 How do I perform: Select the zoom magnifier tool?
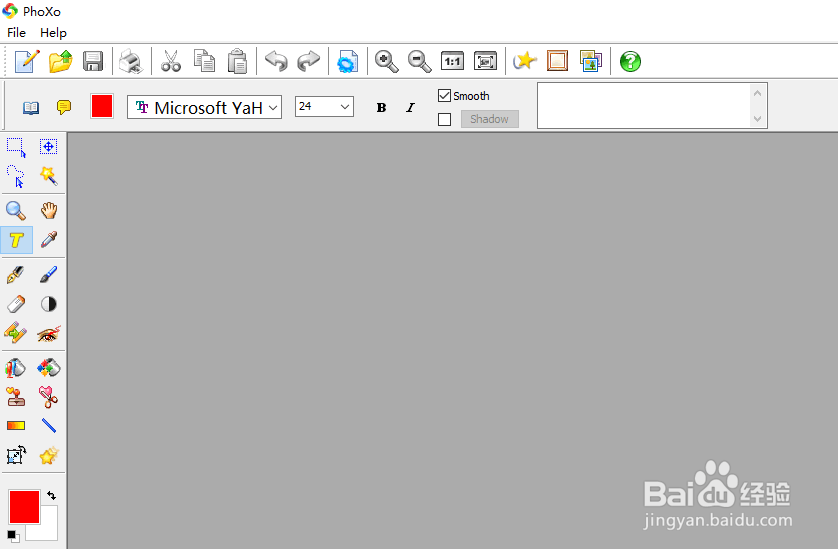16,211
